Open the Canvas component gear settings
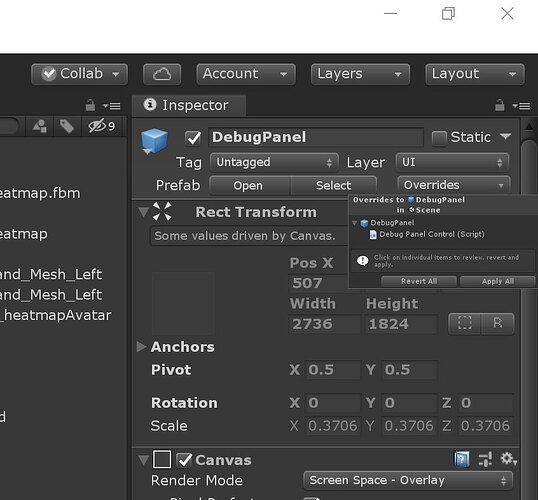The height and width of the screenshot is (500, 538). point(508,459)
